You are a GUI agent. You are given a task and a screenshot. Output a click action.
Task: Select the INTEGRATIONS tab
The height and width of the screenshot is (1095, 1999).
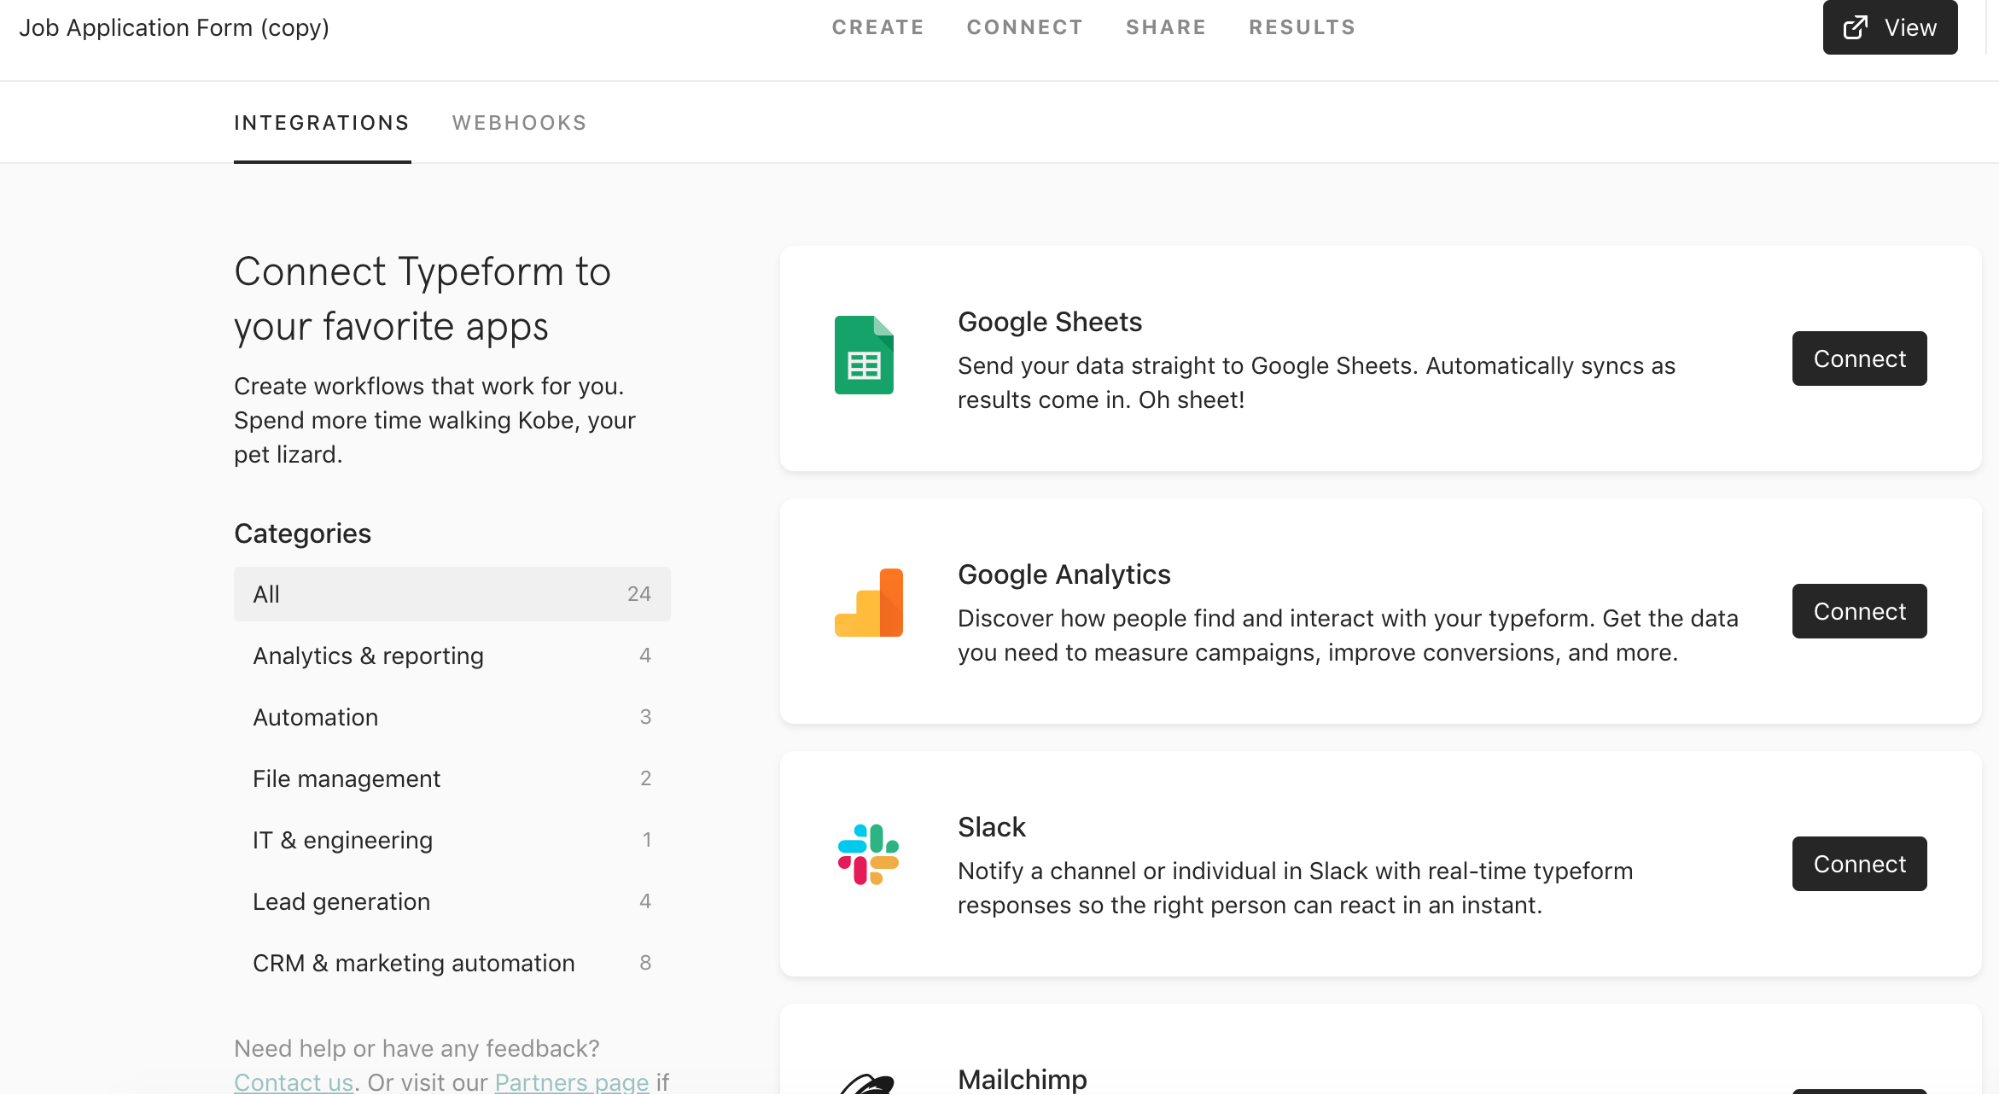point(322,123)
